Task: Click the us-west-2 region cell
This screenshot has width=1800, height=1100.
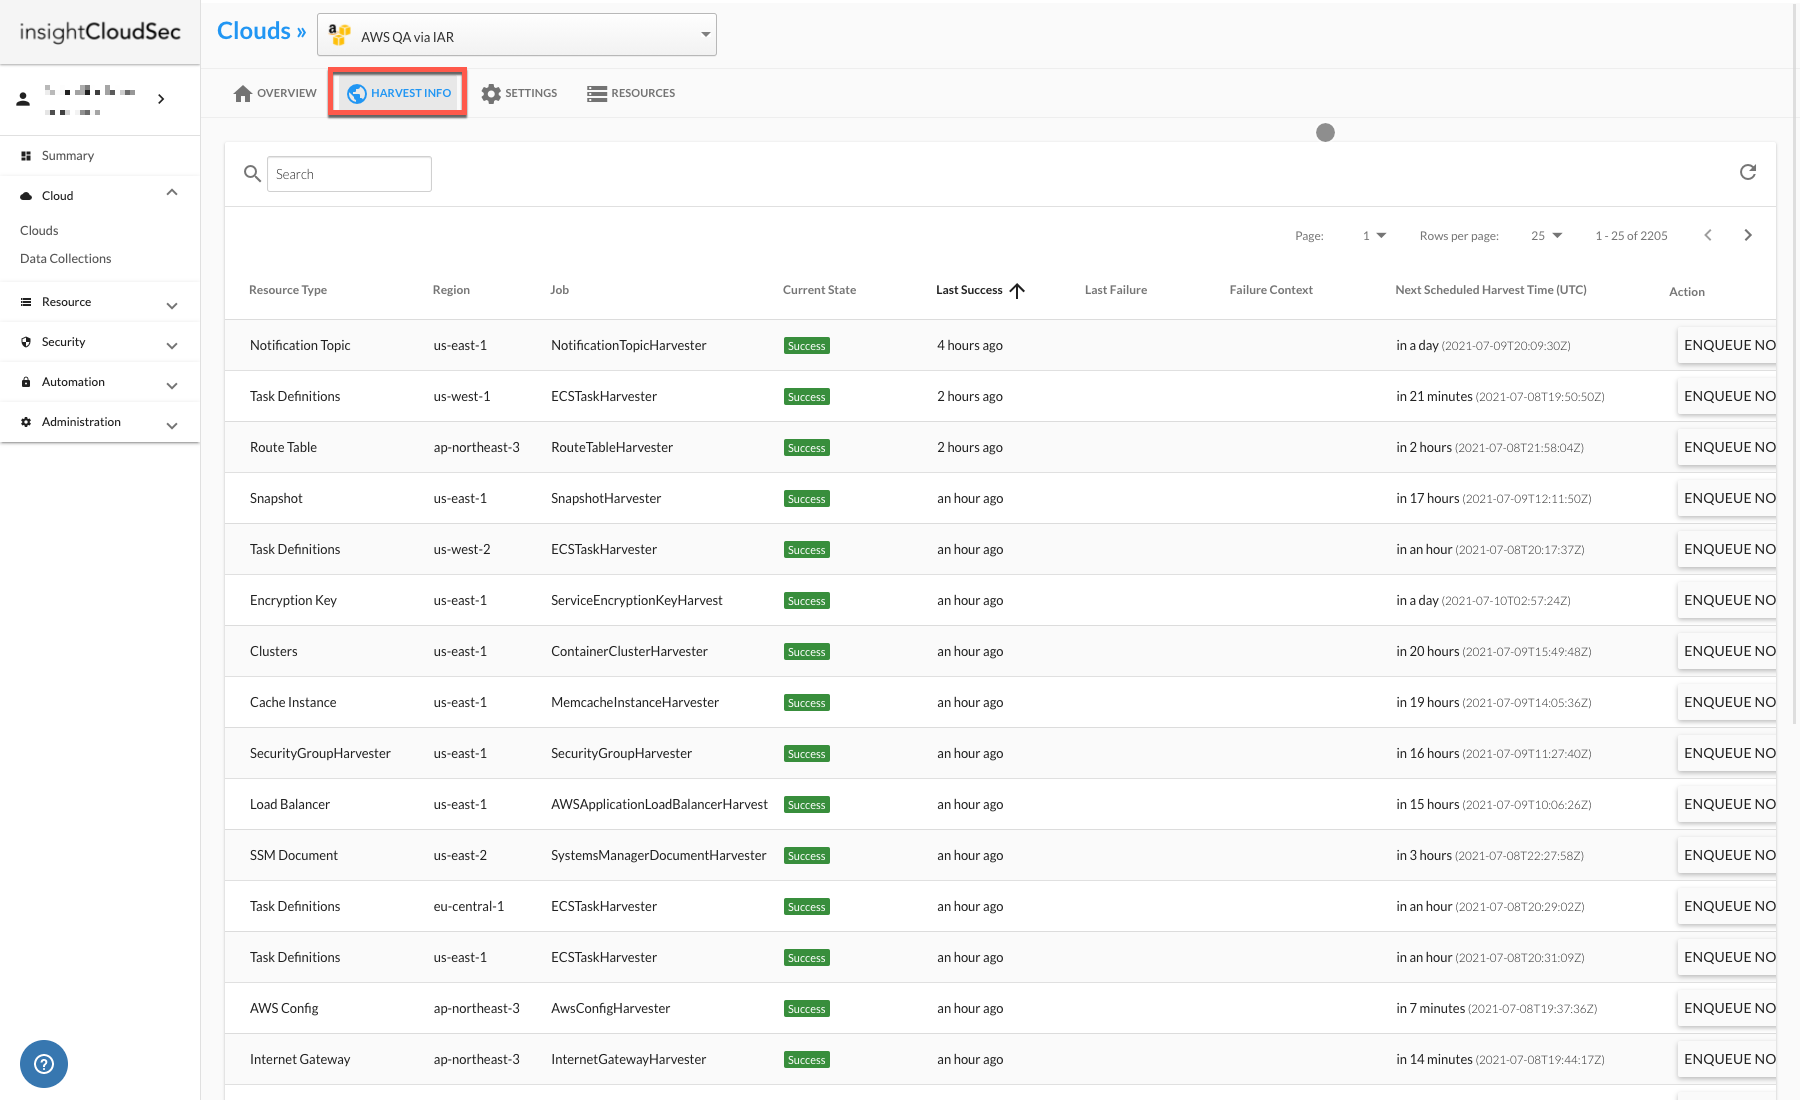Action: click(x=462, y=549)
